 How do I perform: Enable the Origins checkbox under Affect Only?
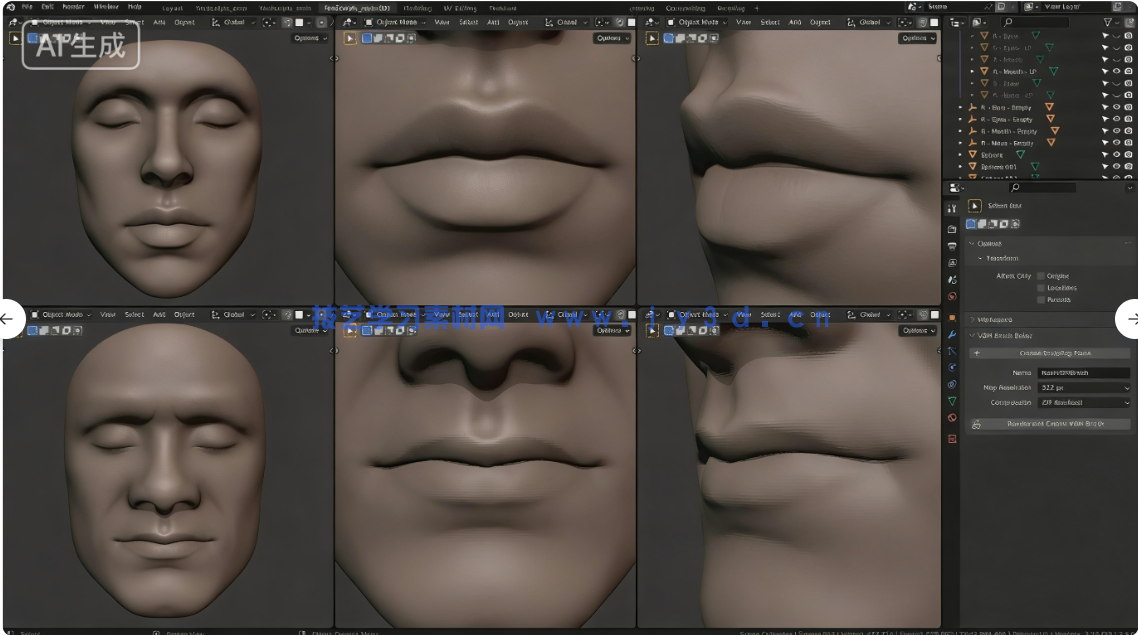pos(1041,276)
